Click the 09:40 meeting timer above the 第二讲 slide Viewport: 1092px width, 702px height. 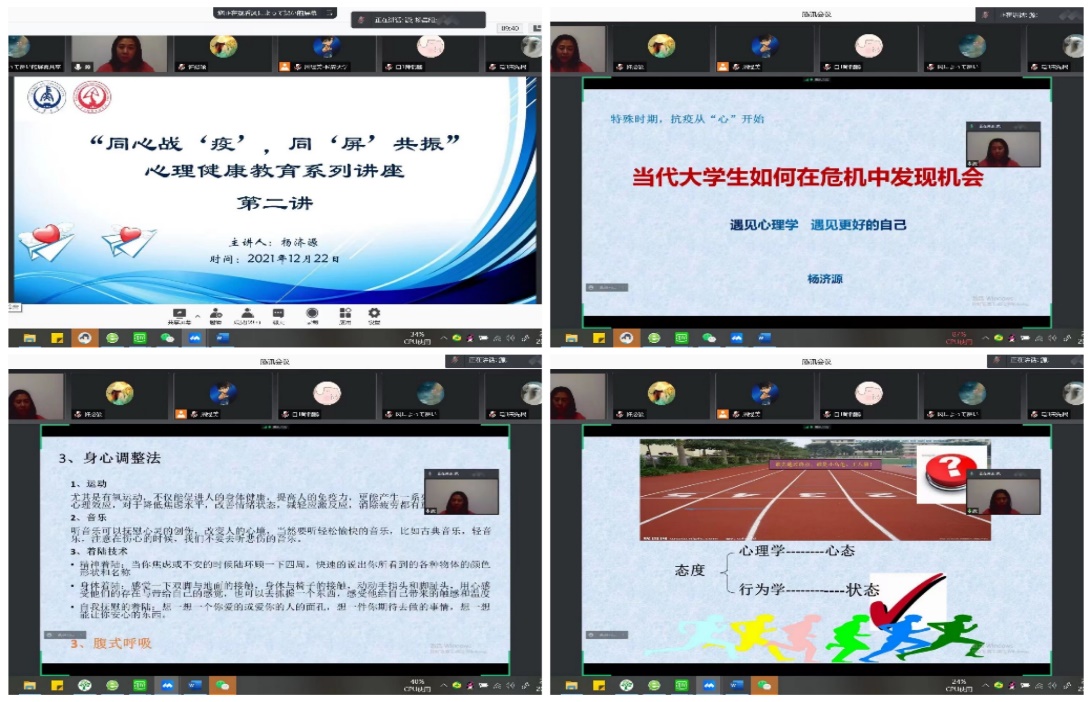pos(510,28)
